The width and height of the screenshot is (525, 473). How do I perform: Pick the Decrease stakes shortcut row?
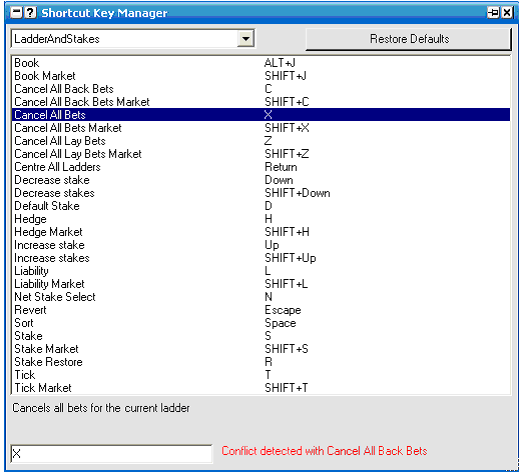(x=261, y=193)
